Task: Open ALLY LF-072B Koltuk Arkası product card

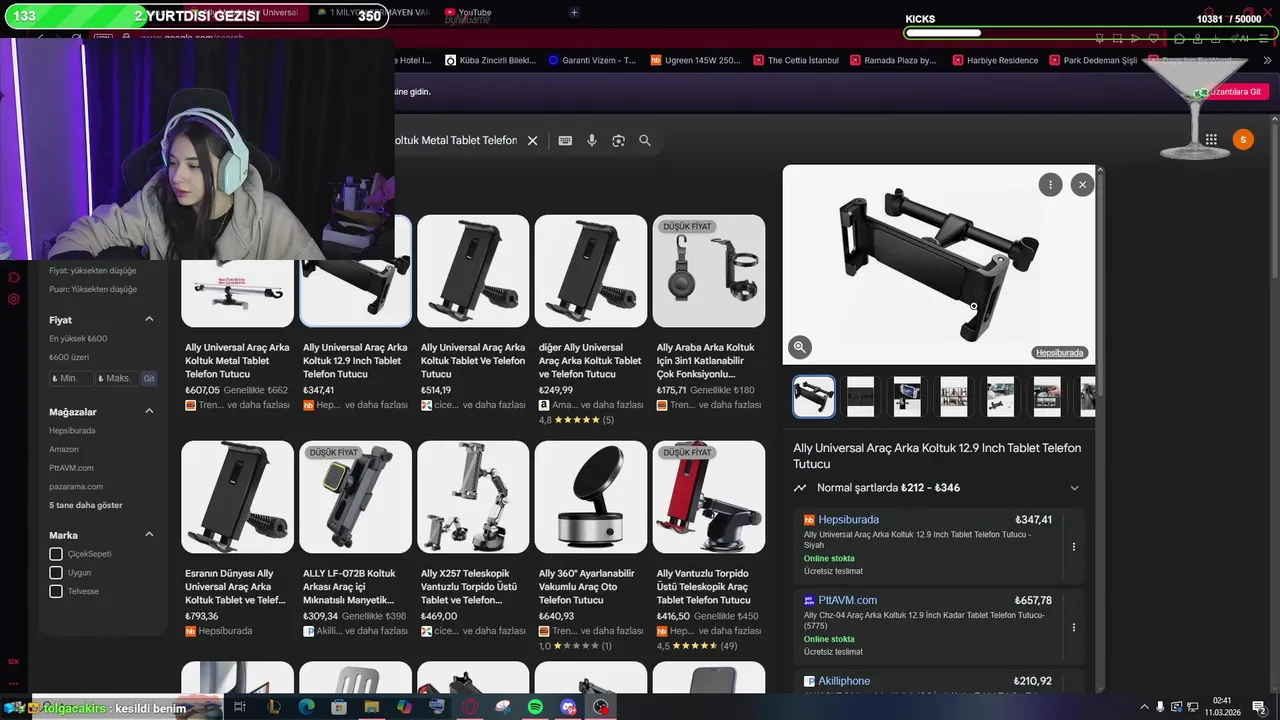Action: (x=355, y=540)
